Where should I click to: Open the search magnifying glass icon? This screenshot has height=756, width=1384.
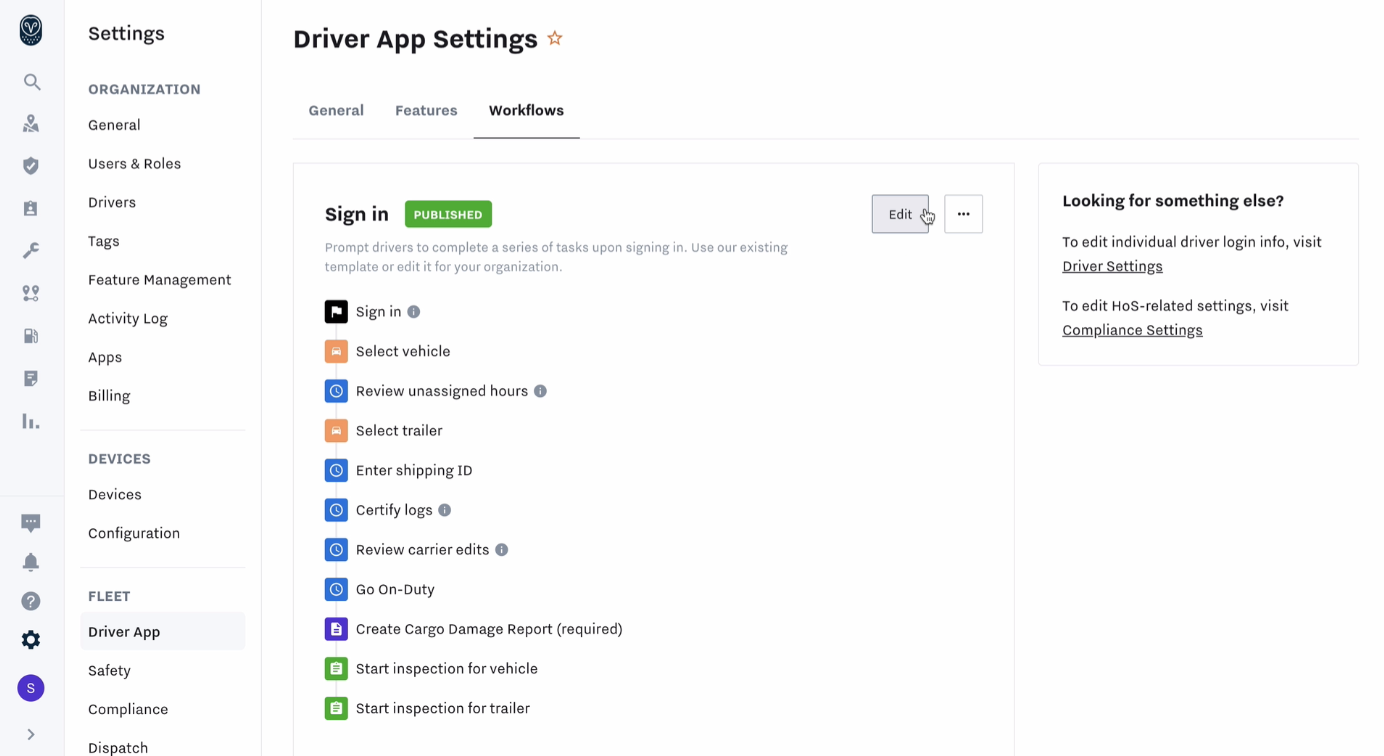click(31, 82)
